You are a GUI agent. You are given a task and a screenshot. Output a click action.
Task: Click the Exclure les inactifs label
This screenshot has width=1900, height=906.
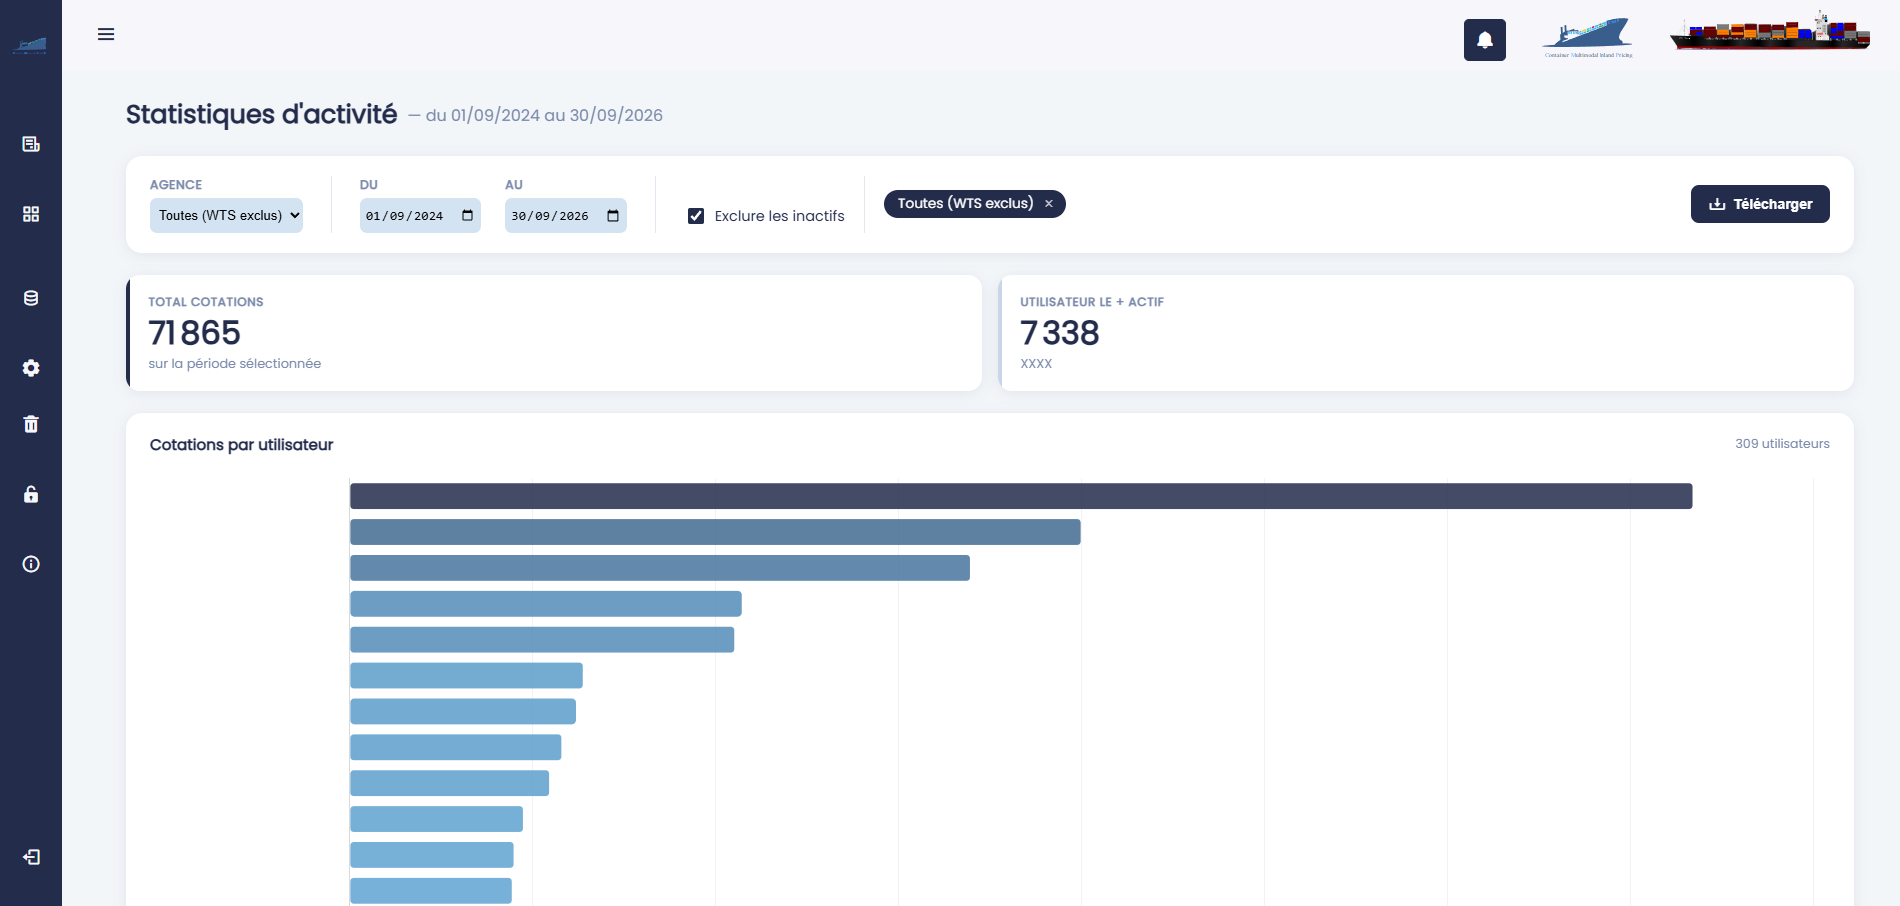coord(779,216)
